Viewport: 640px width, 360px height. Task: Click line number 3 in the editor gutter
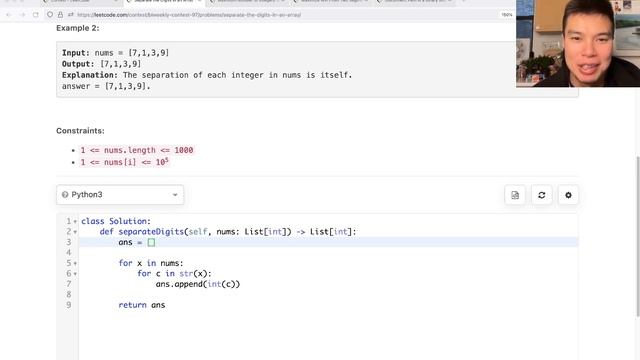69,242
